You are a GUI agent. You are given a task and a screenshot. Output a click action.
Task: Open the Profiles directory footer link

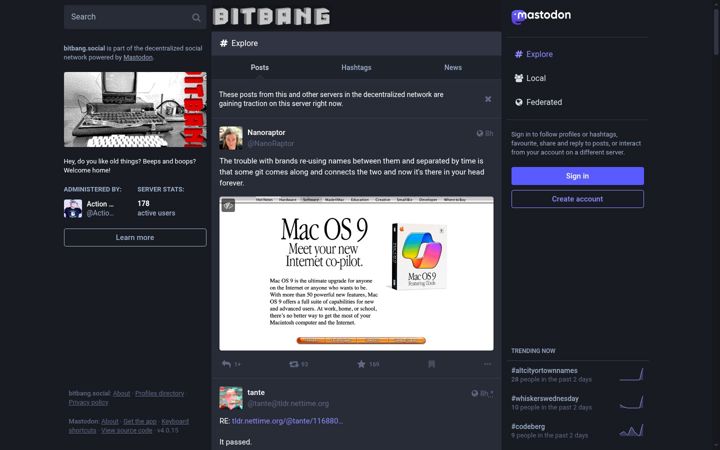tap(159, 394)
